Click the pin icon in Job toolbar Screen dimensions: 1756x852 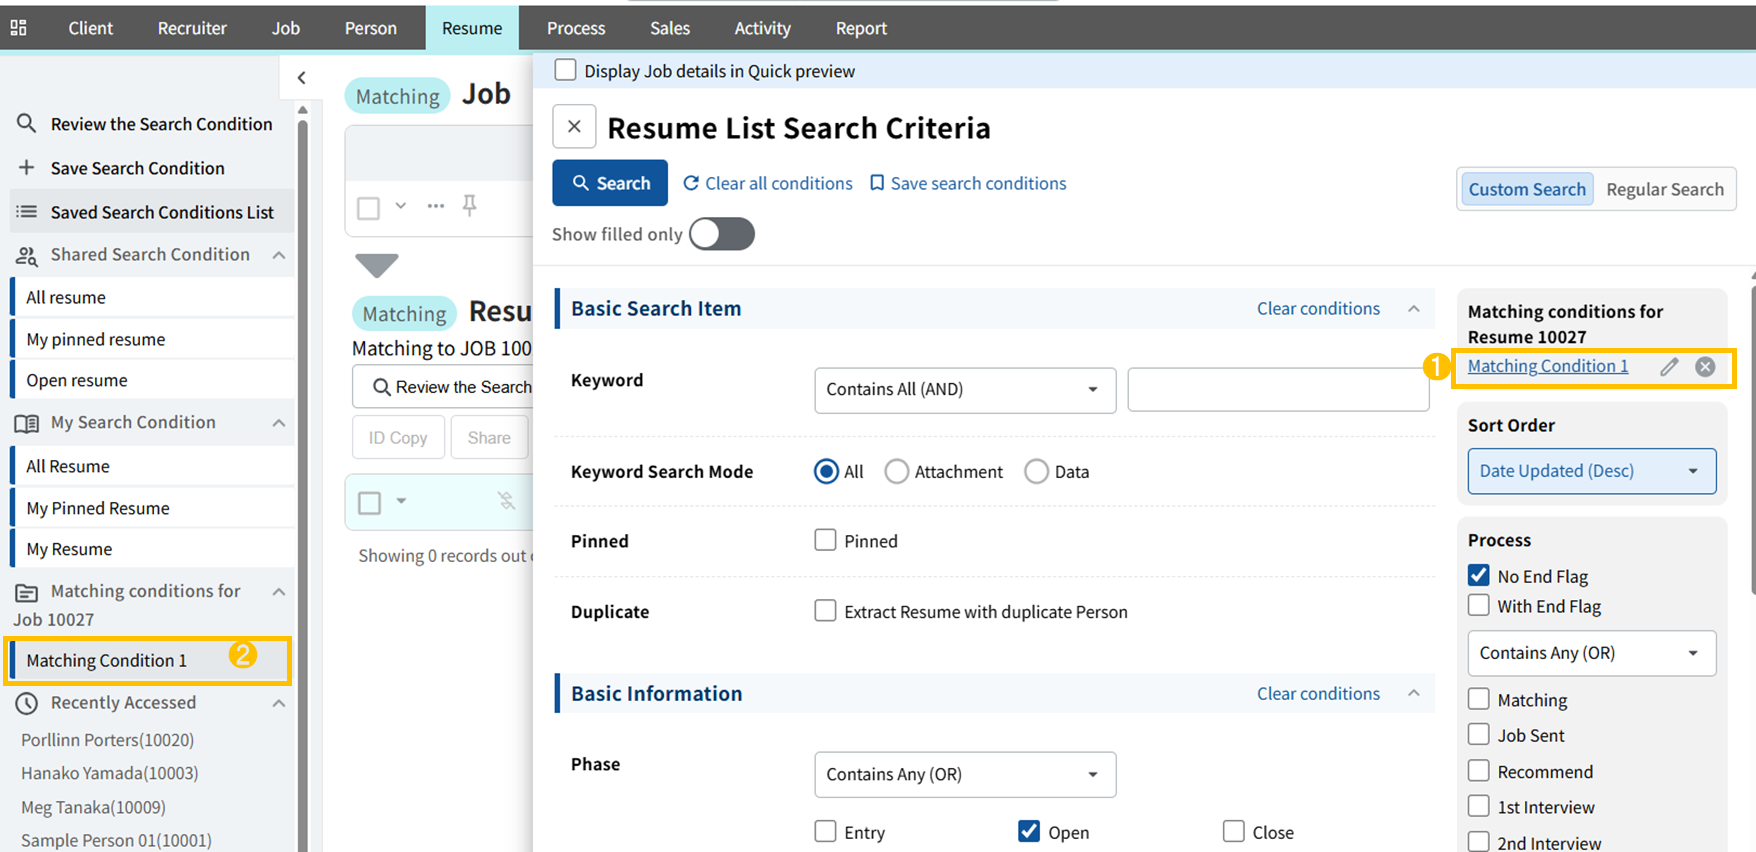pos(469,206)
